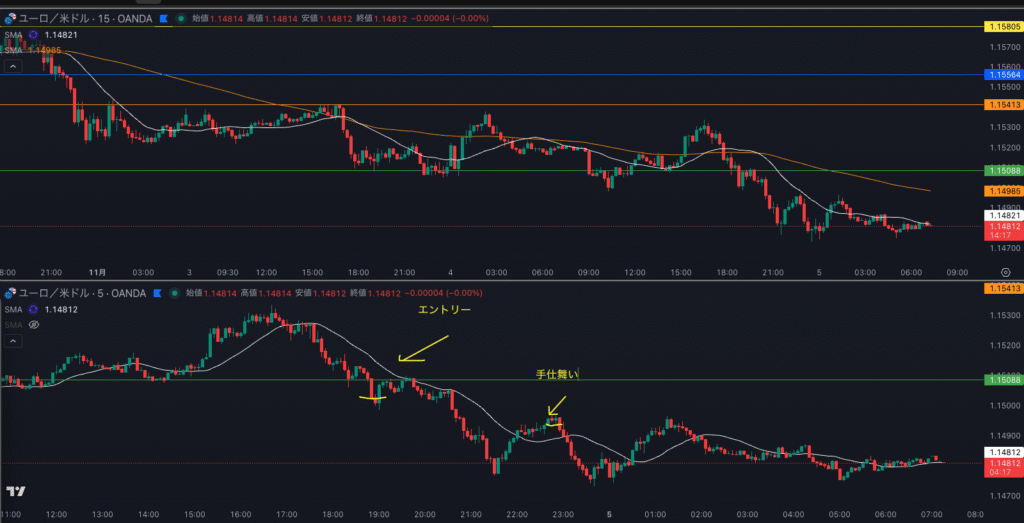
Task: Show the hidden SMA indicator in the lower chart
Action: click(33, 325)
